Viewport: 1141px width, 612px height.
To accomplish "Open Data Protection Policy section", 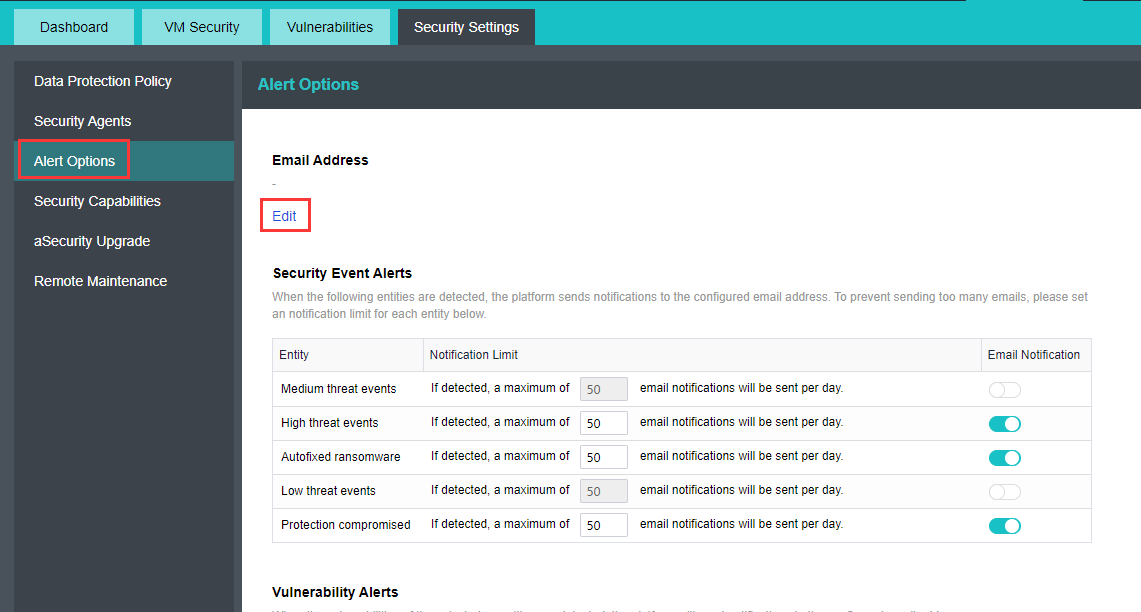I will (x=102, y=81).
